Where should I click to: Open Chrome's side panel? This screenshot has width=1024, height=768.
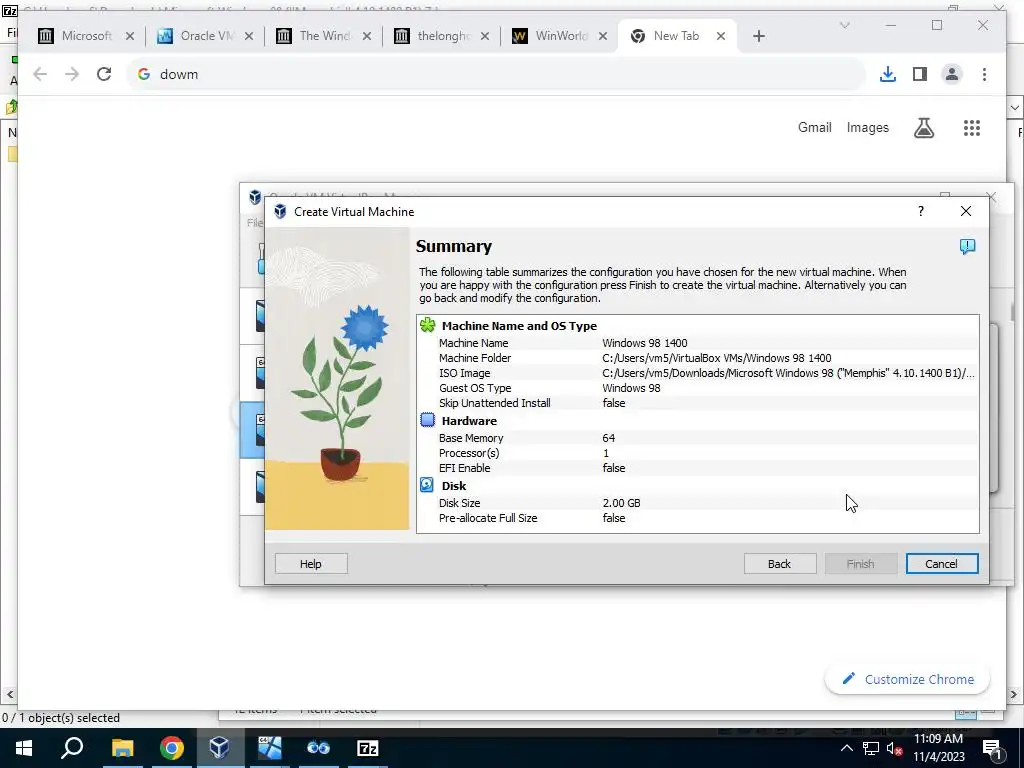[x=920, y=74]
